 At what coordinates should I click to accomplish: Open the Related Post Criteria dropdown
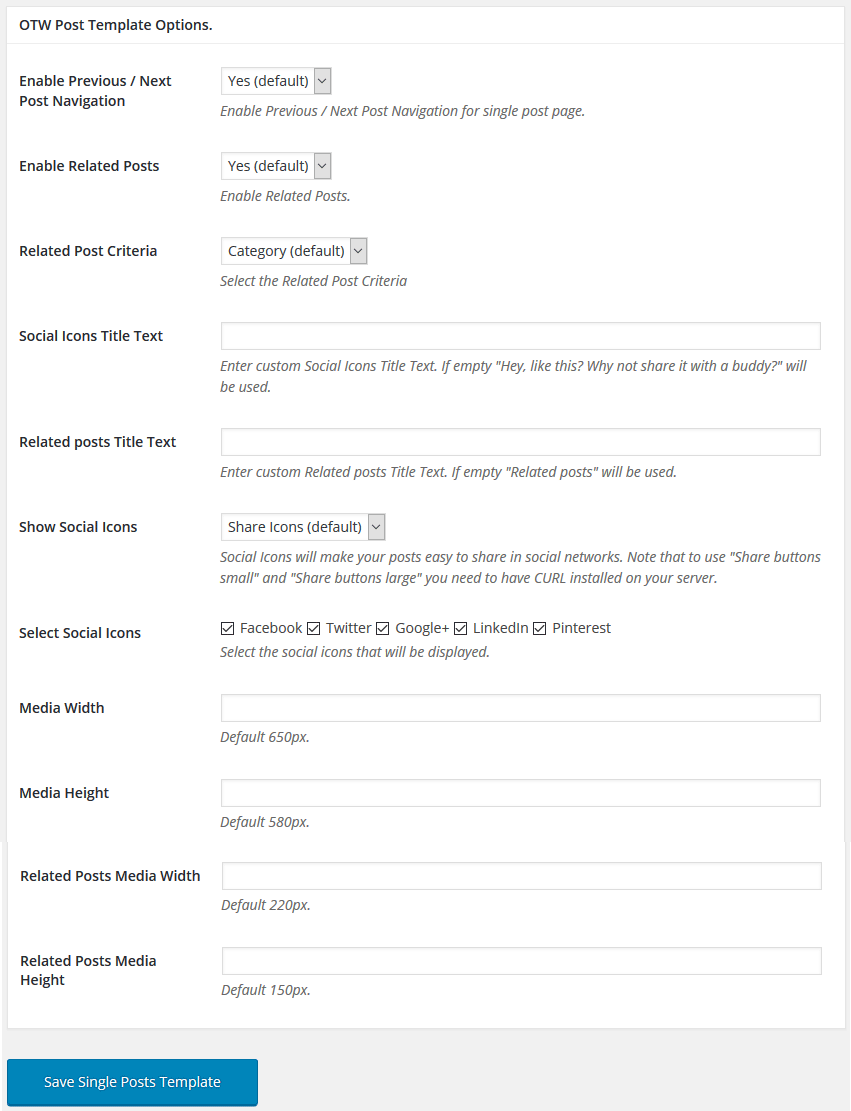click(293, 251)
